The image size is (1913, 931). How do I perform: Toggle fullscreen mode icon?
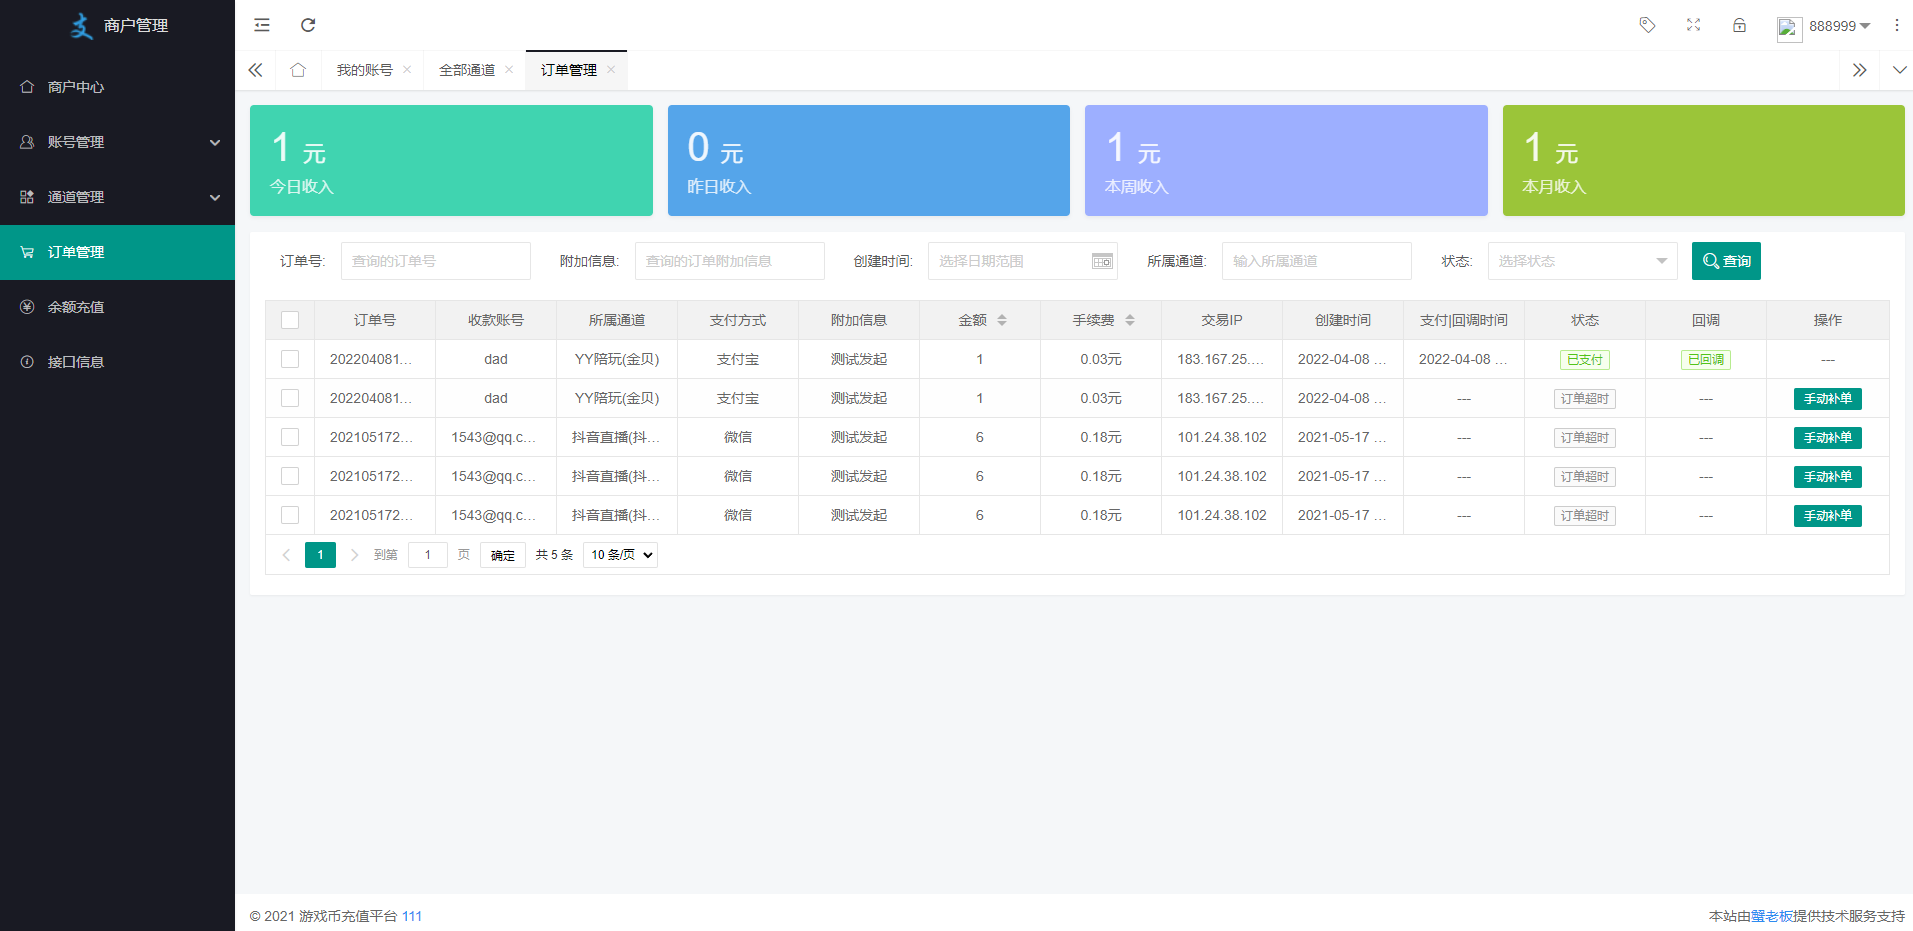pos(1693,25)
